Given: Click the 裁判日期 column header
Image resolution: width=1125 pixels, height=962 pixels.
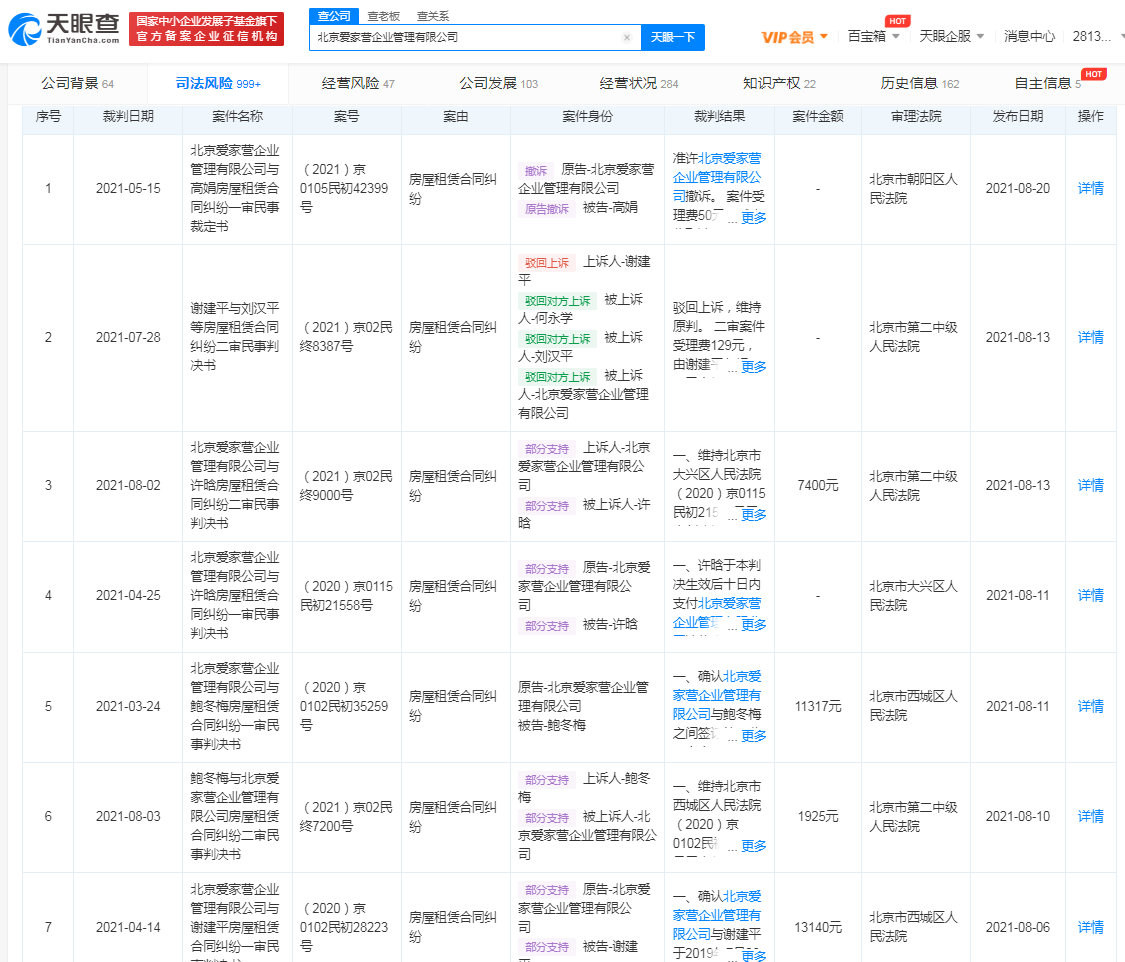Looking at the screenshot, I should click(x=128, y=116).
